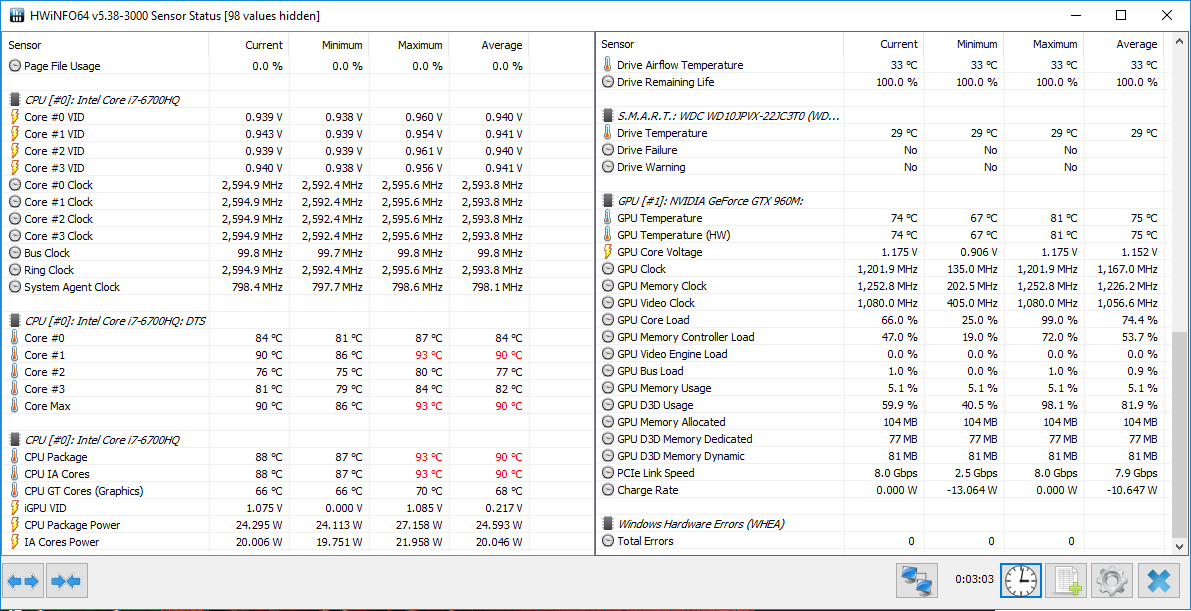Click the icon next to Total Errors

point(608,541)
